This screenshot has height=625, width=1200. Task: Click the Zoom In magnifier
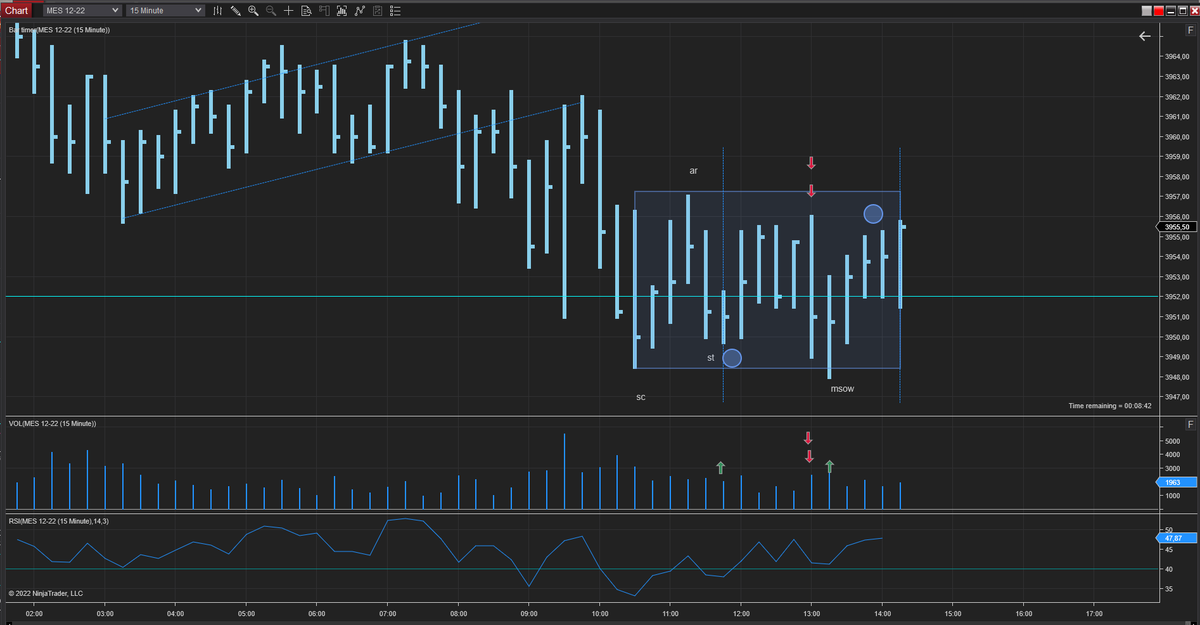tap(253, 11)
